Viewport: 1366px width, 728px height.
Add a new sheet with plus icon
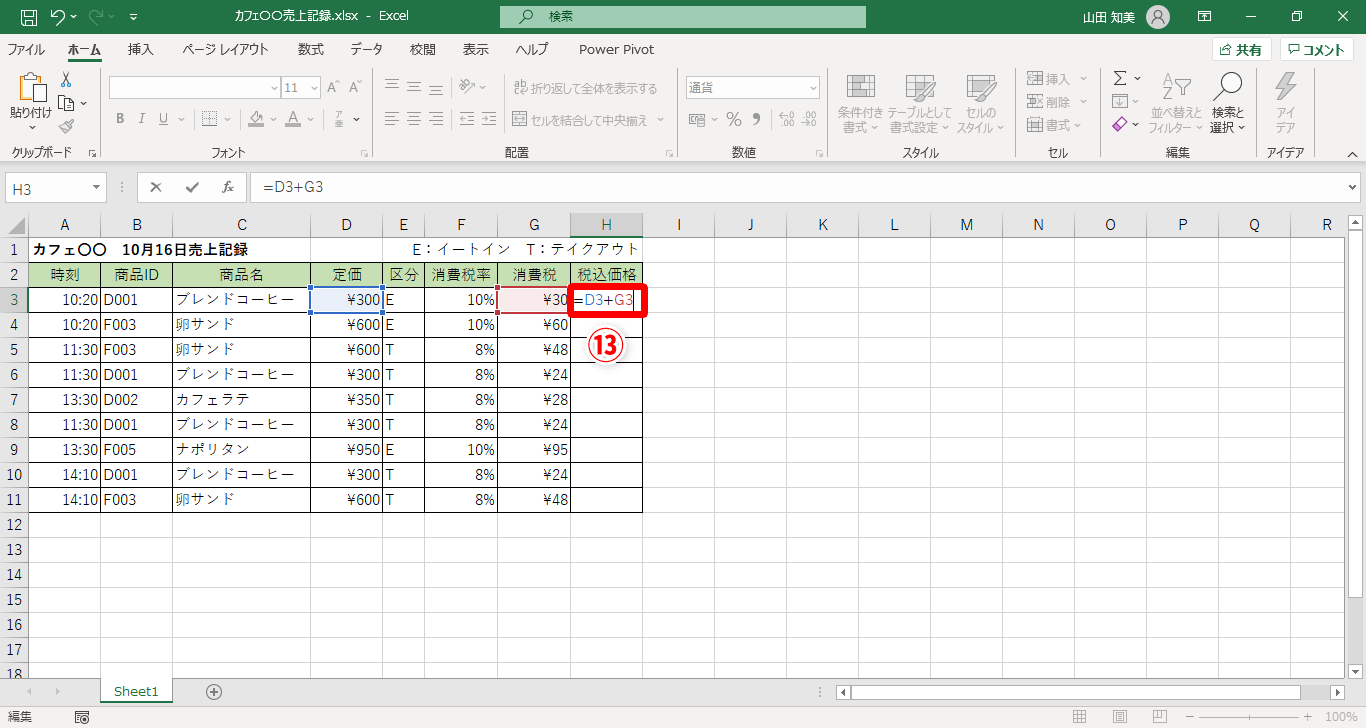pos(213,691)
